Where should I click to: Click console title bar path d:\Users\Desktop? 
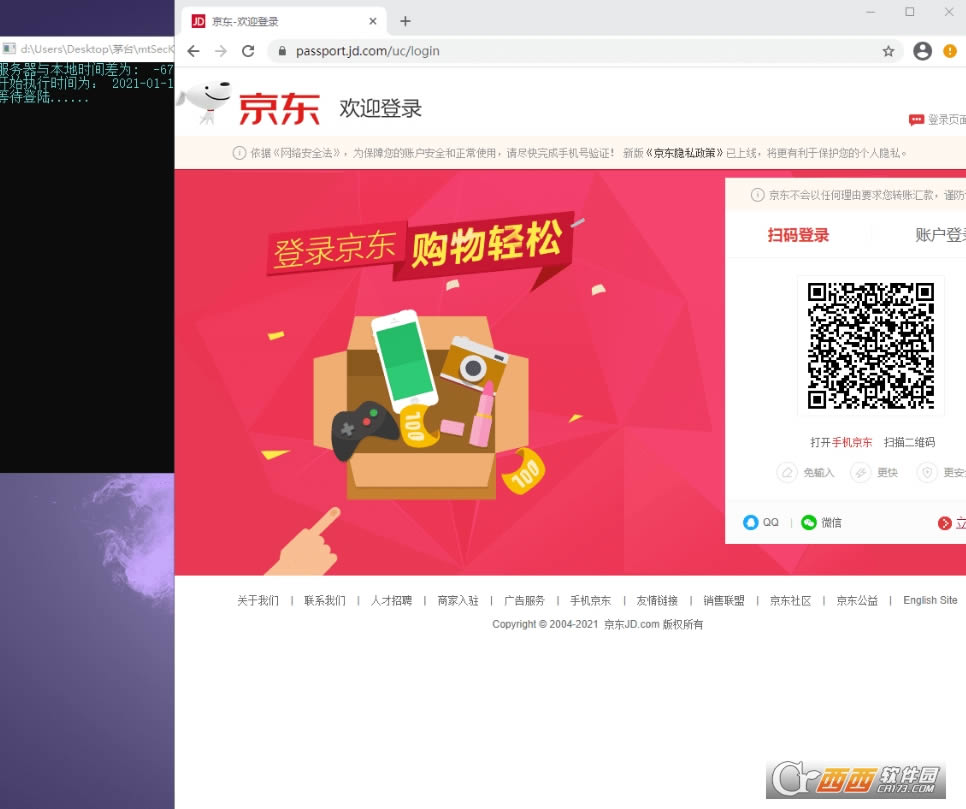click(97, 49)
